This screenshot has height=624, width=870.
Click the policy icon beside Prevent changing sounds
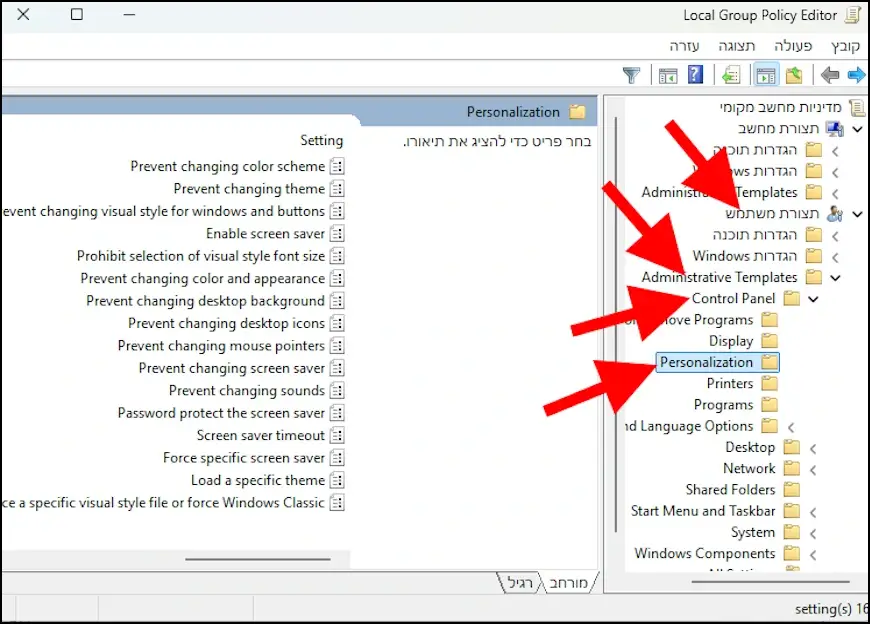(x=337, y=390)
